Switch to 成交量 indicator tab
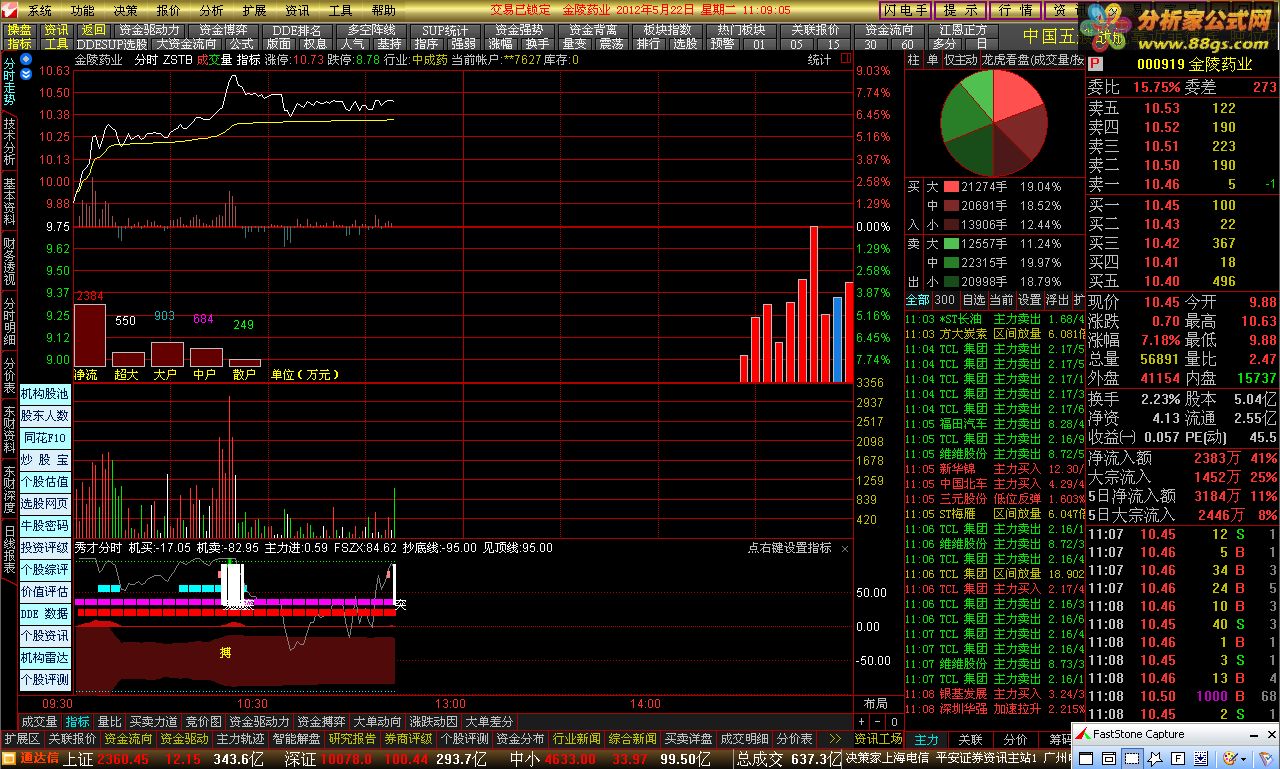The image size is (1280, 769). pos(39,722)
